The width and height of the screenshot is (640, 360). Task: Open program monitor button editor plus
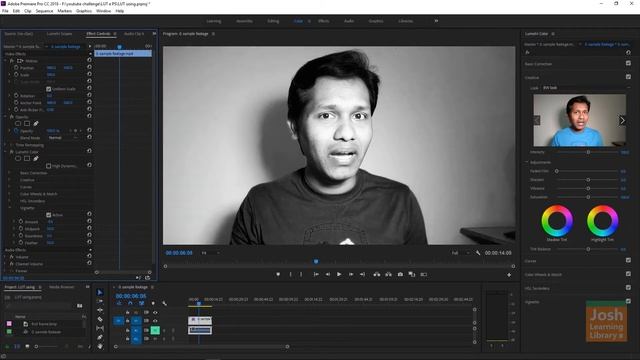point(509,275)
